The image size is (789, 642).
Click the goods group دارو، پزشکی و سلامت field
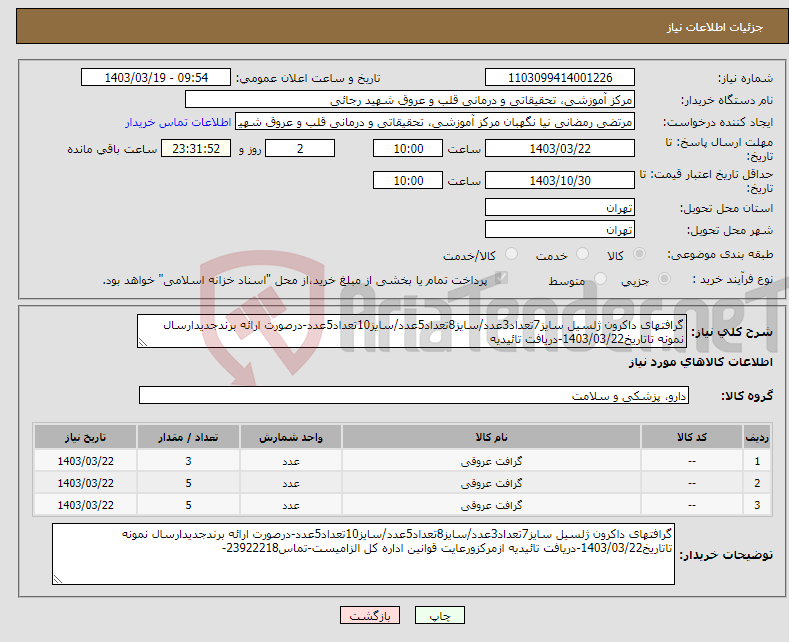click(414, 395)
